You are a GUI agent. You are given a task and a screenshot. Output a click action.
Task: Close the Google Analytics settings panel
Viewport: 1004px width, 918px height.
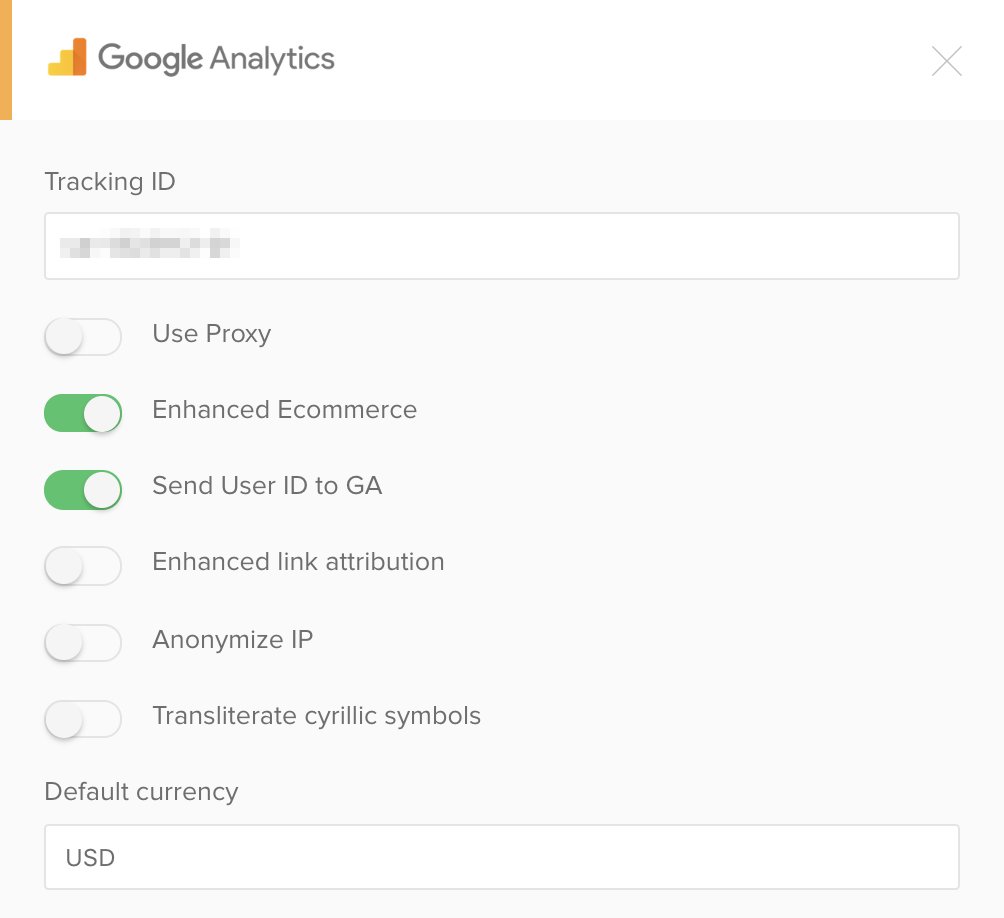(x=946, y=61)
